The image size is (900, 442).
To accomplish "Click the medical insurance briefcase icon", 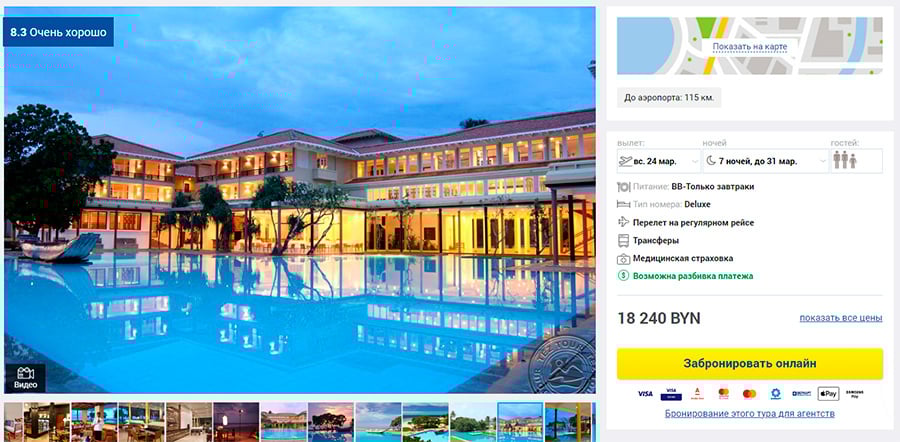I will (x=623, y=259).
